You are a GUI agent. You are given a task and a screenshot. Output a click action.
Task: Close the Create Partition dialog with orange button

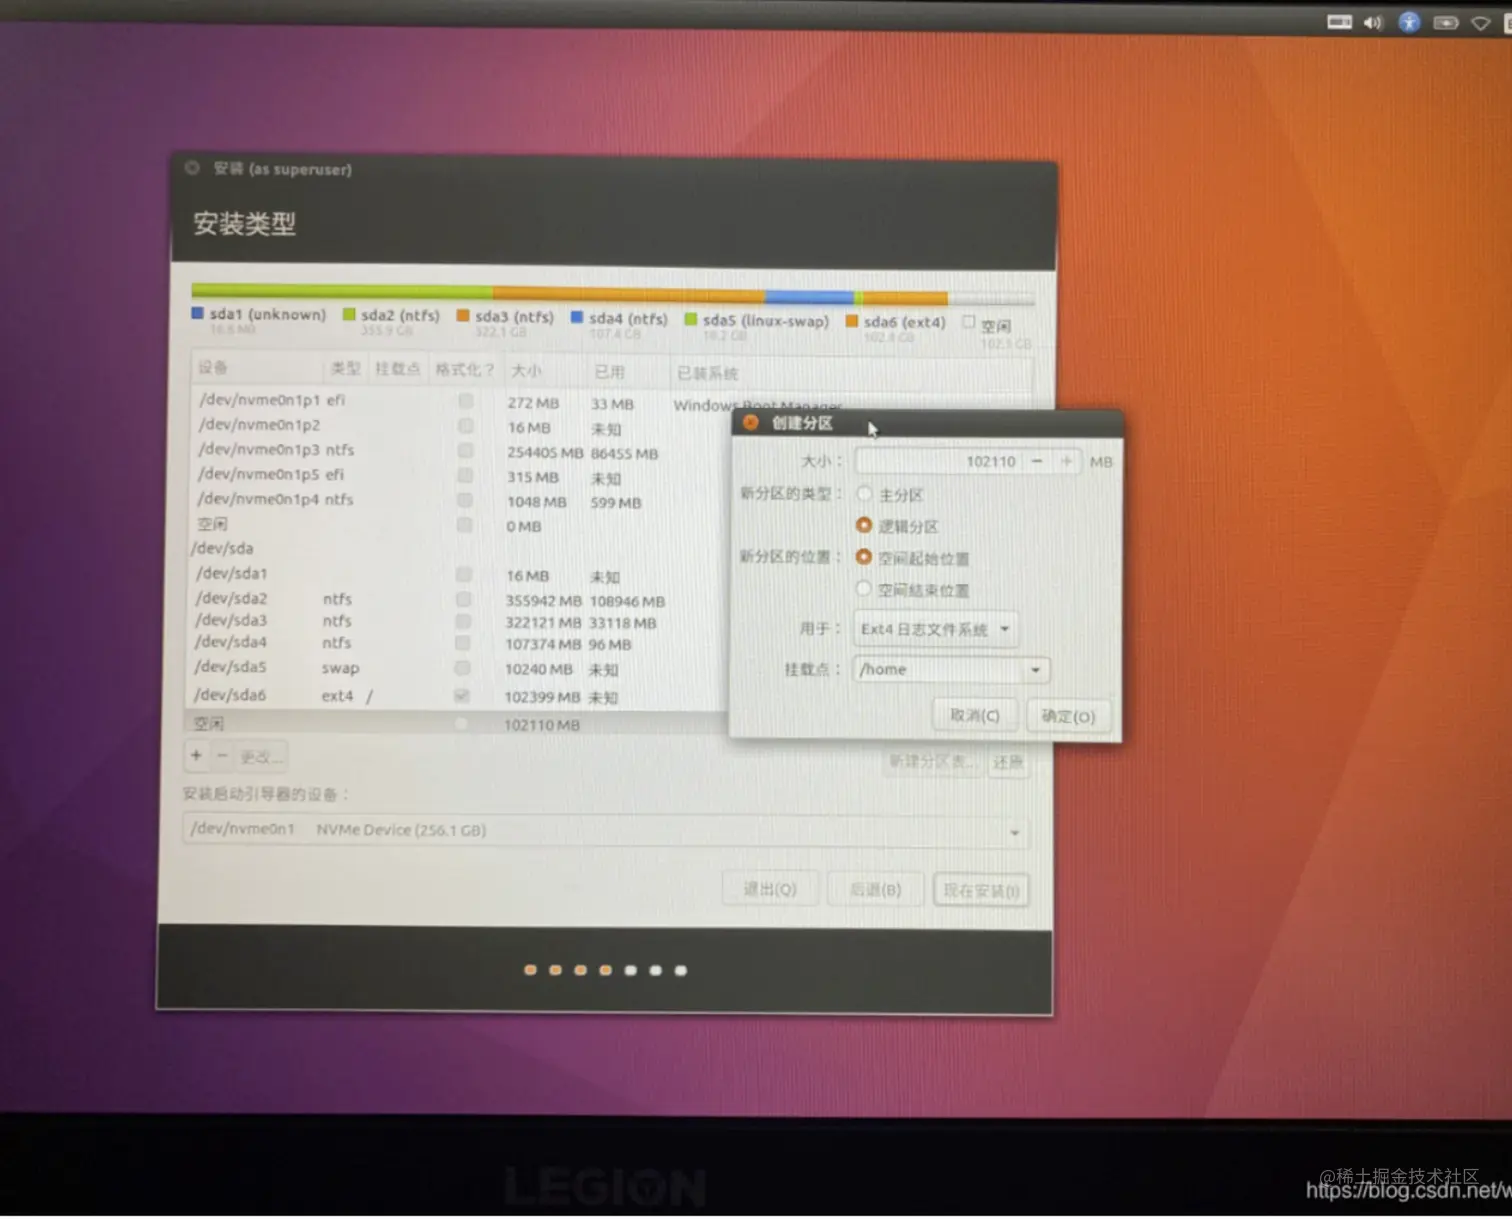pos(751,423)
